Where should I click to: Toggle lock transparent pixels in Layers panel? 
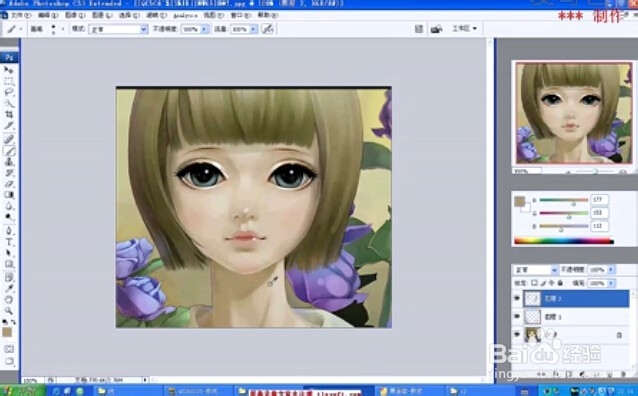click(534, 282)
